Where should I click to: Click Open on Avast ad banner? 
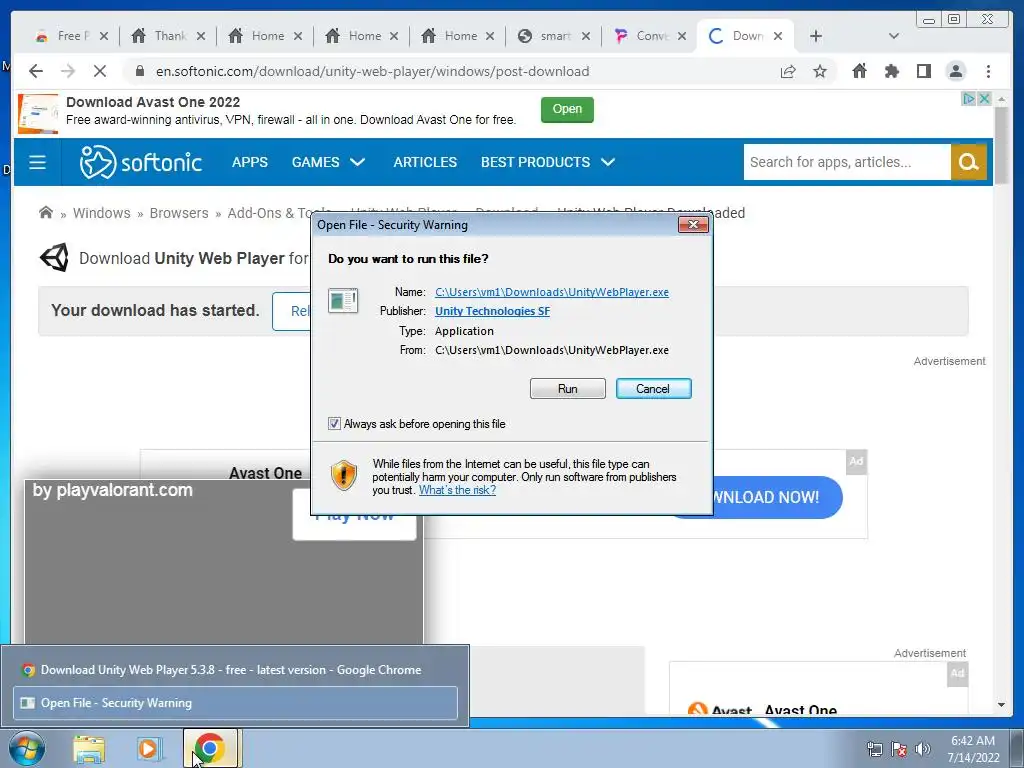click(x=567, y=109)
